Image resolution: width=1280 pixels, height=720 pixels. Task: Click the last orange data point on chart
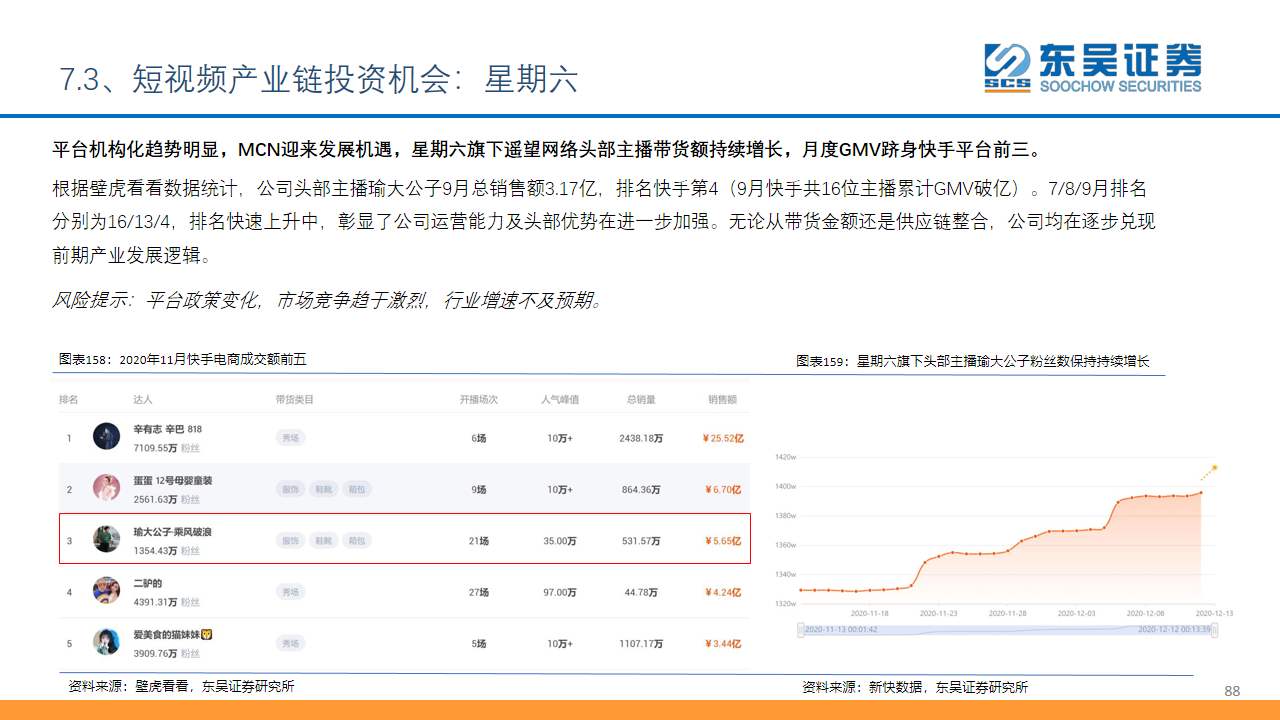tap(1200, 492)
